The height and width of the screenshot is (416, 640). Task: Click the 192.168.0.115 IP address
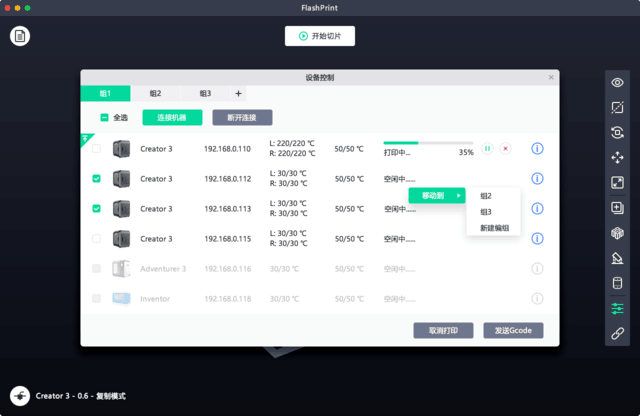(227, 239)
